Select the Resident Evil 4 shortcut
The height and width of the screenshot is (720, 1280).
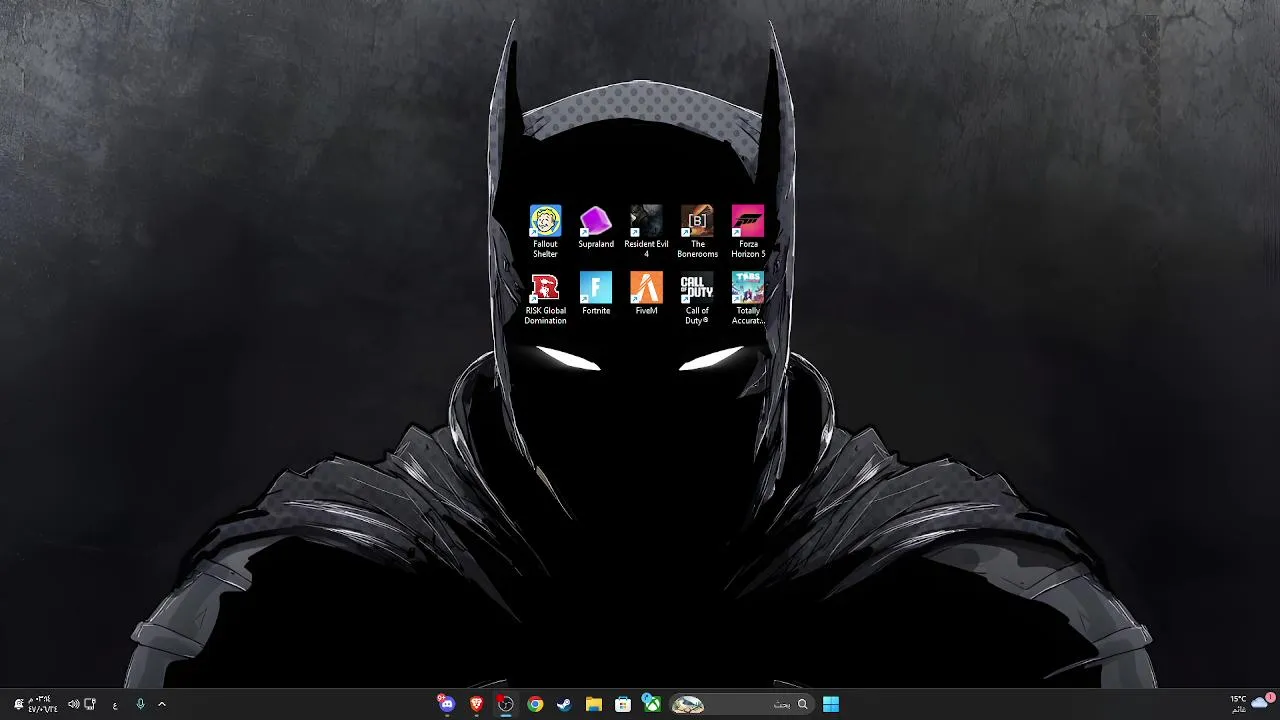coord(646,232)
